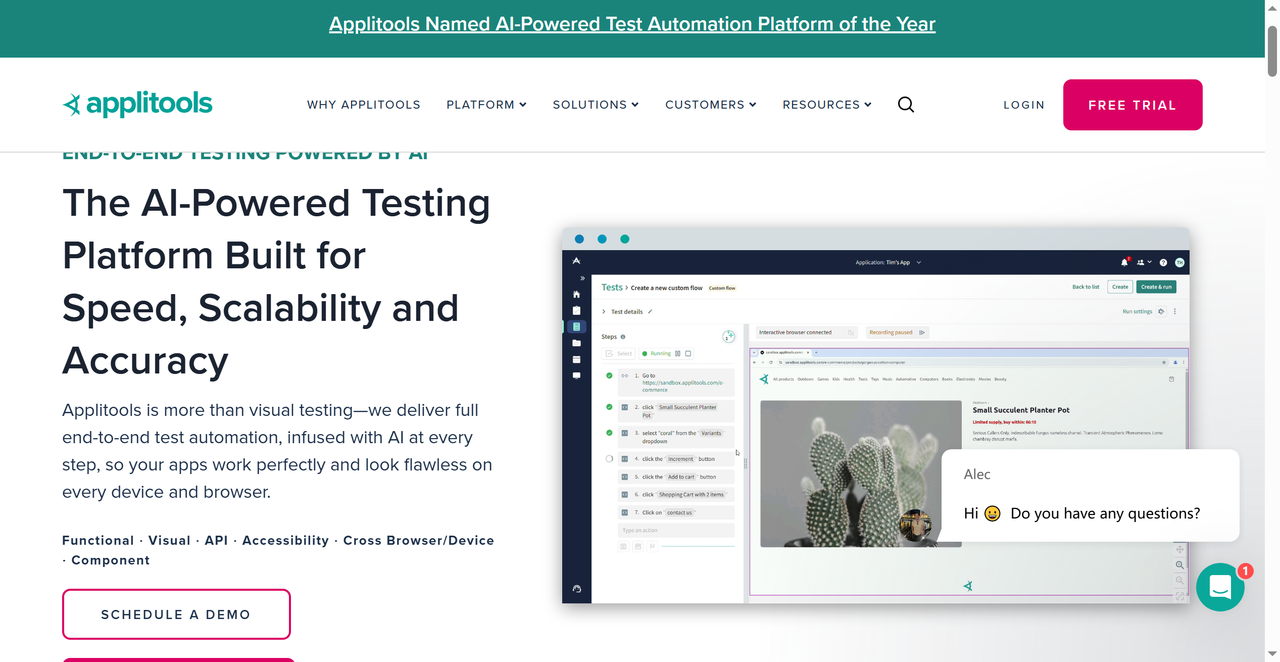Viewport: 1280px width, 662px height.
Task: Click the cactus product image in the preview
Action: click(861, 474)
